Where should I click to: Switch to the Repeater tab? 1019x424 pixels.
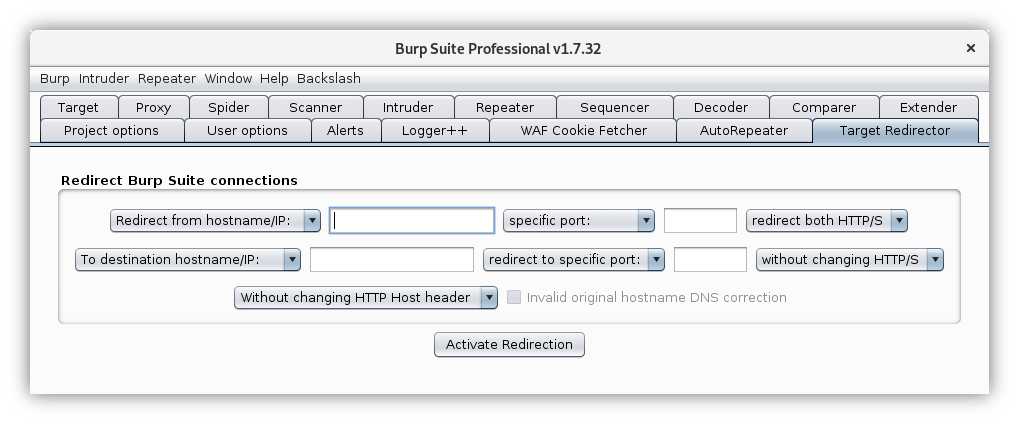point(504,107)
